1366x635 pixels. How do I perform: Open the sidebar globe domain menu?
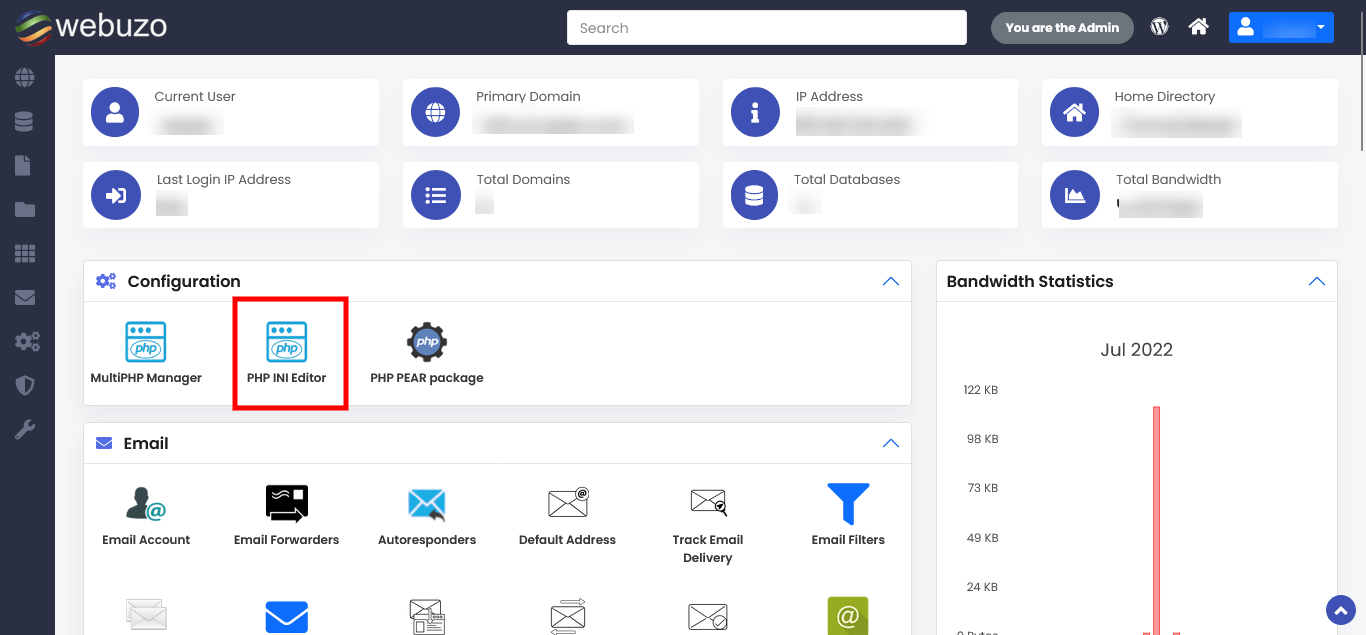pos(25,77)
